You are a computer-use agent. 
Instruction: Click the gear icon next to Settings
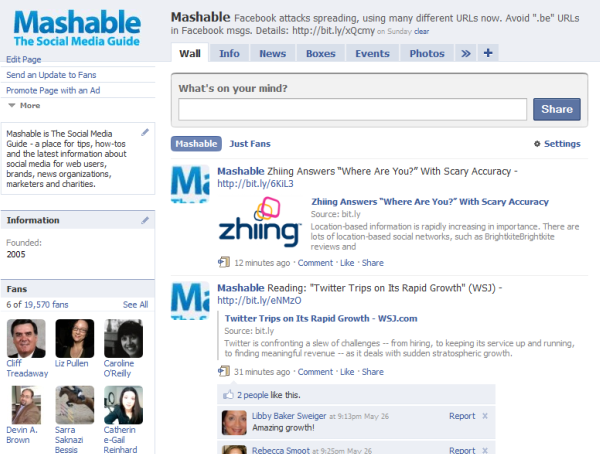point(537,144)
